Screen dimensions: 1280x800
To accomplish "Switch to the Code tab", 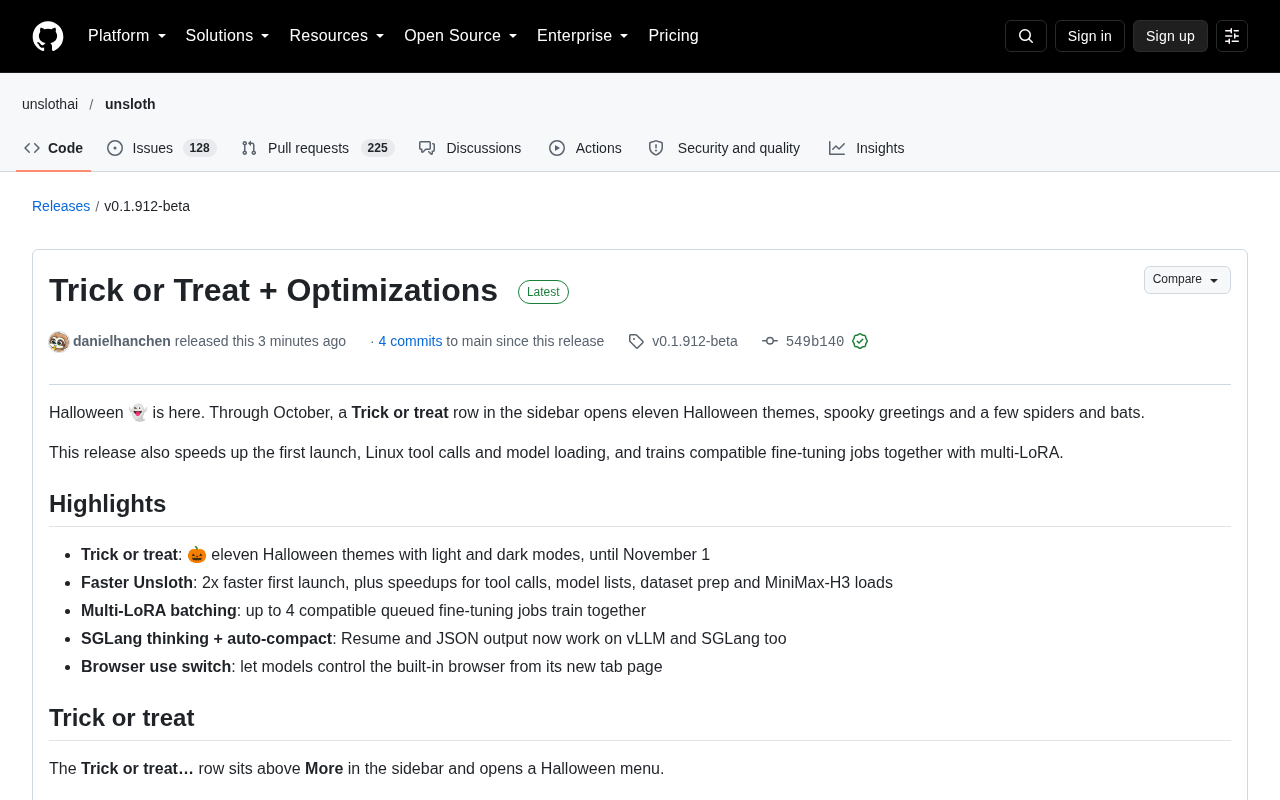I will pos(54,148).
